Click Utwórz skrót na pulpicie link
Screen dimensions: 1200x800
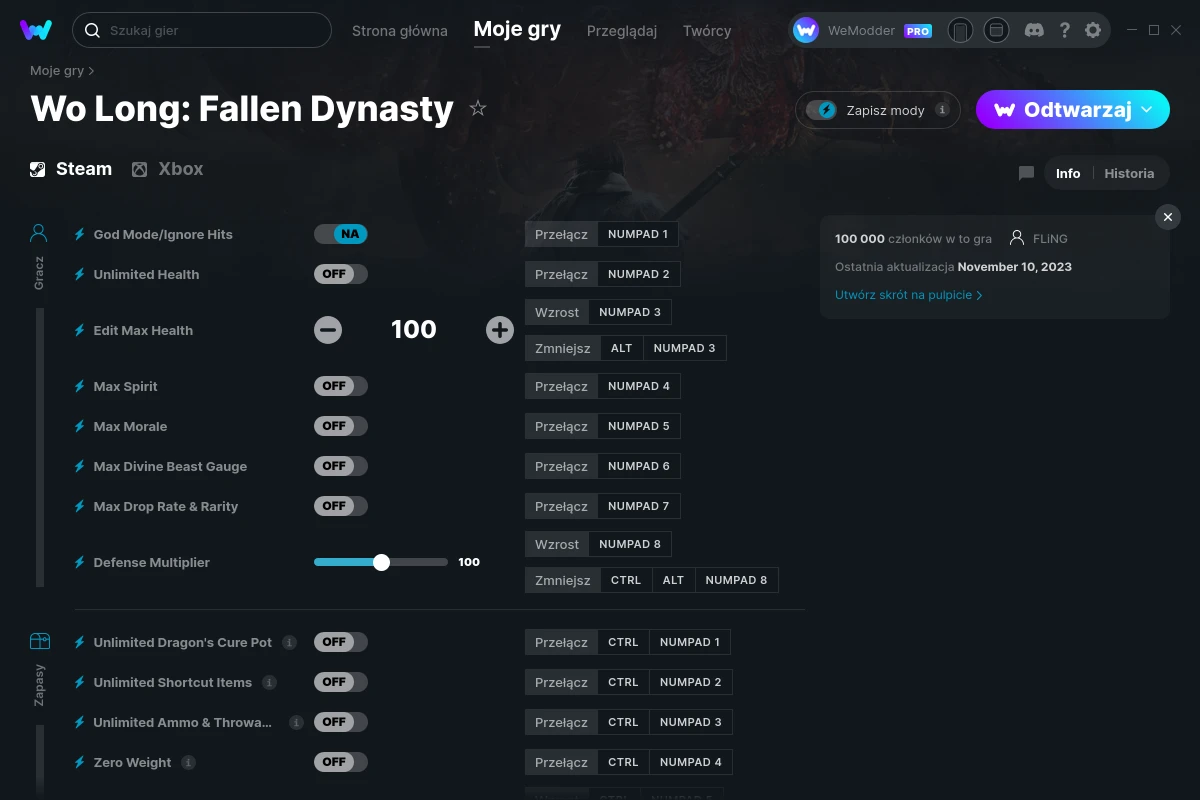[x=908, y=295]
